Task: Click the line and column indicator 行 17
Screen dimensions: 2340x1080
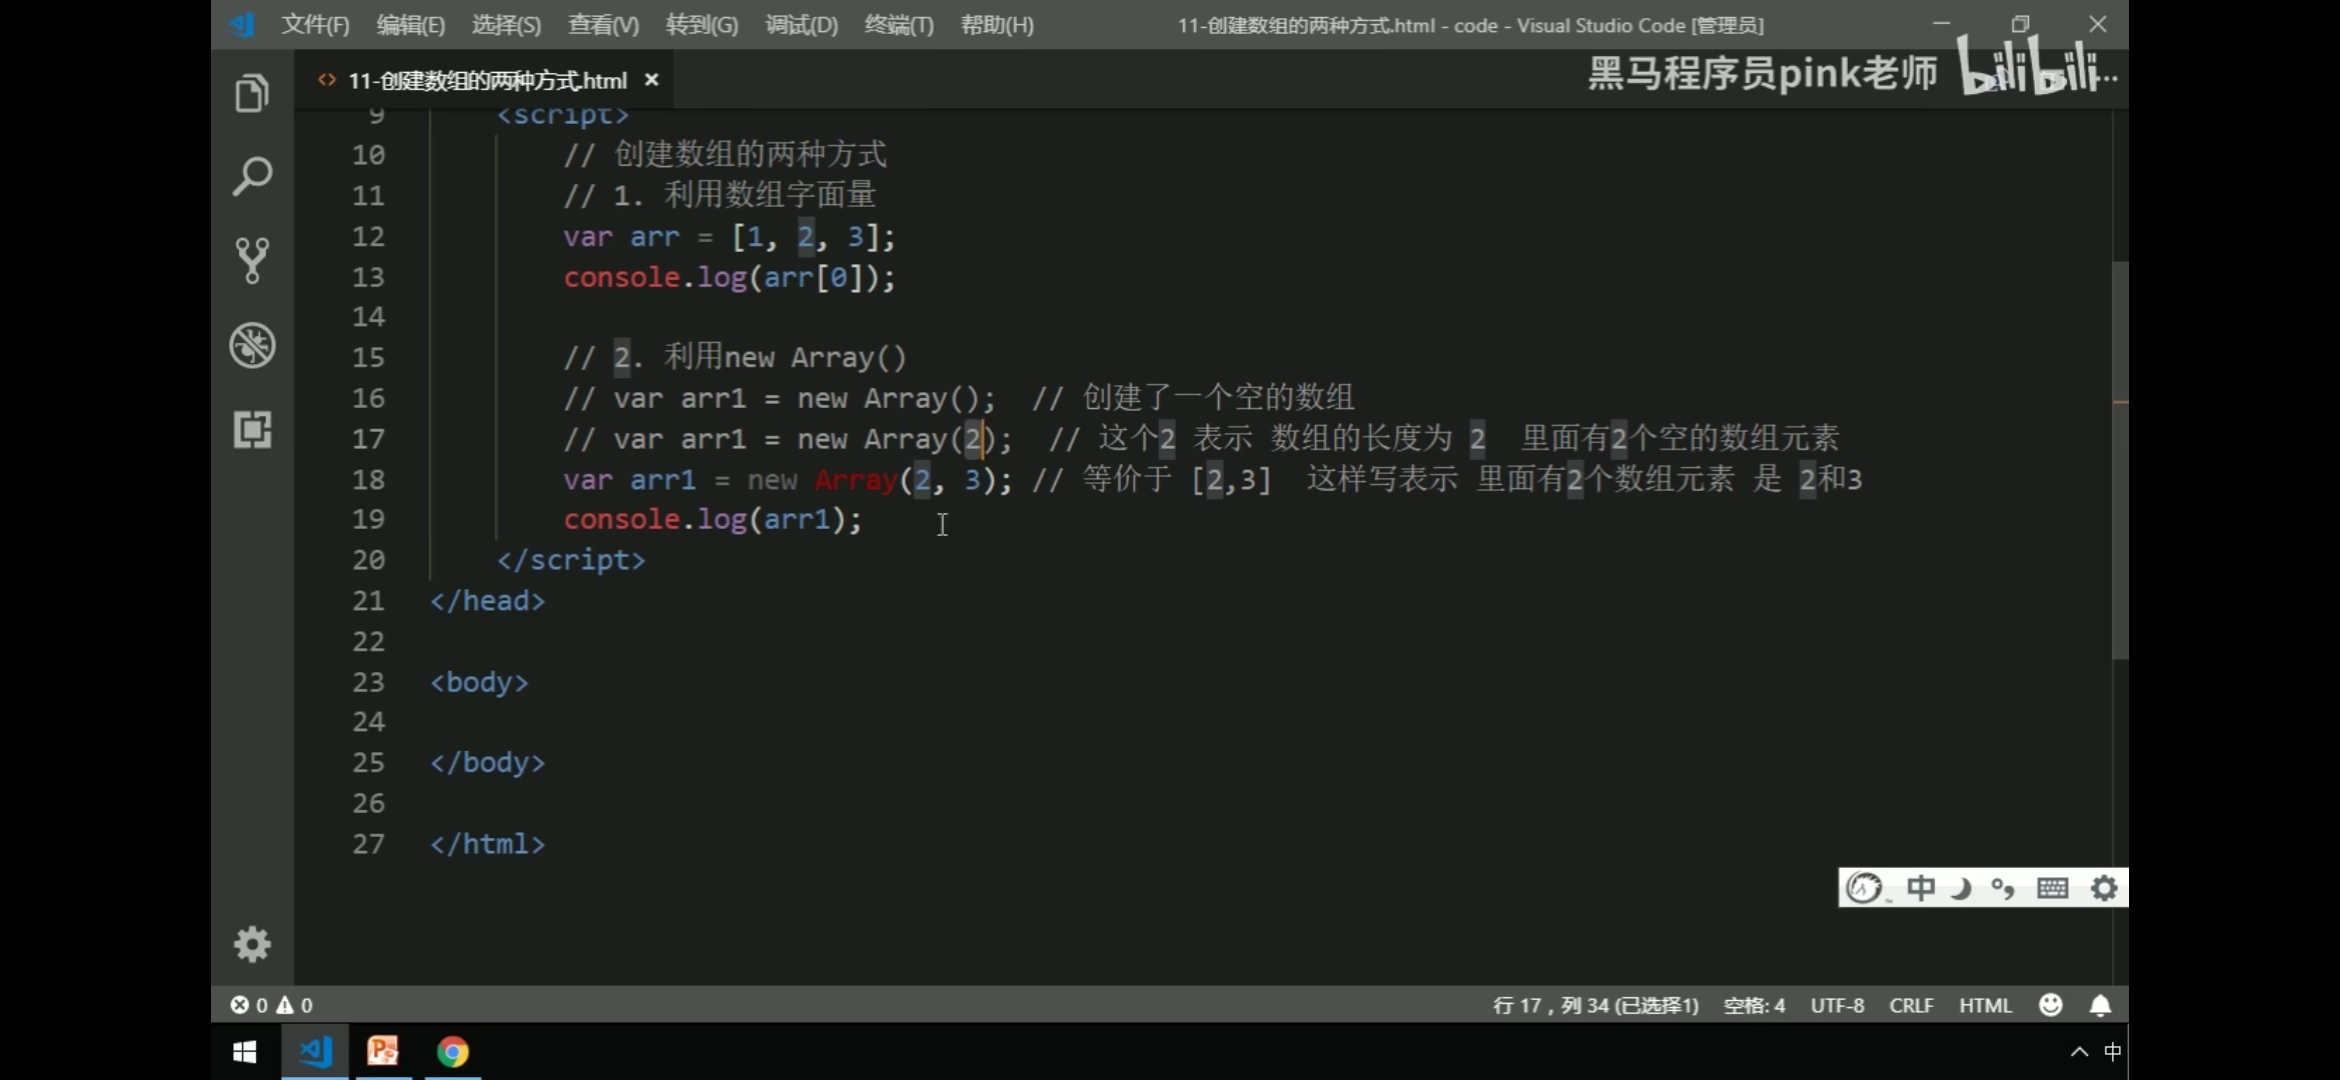Action: pos(1595,1005)
